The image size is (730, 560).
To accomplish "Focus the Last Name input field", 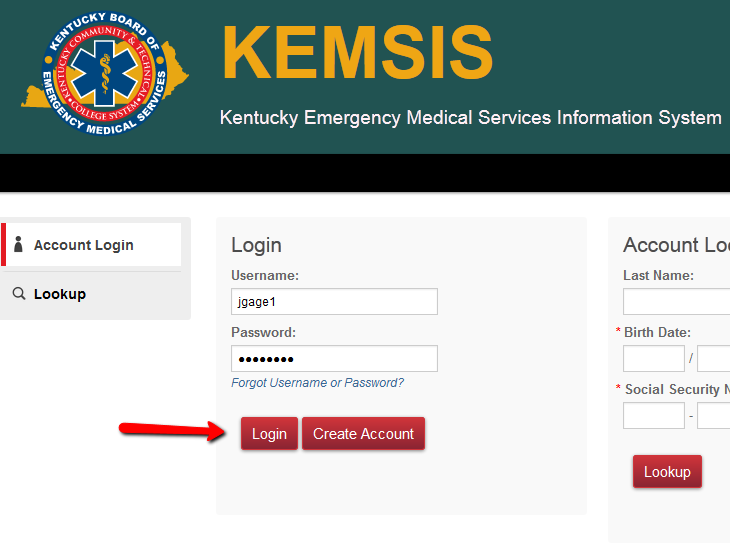I will [676, 302].
